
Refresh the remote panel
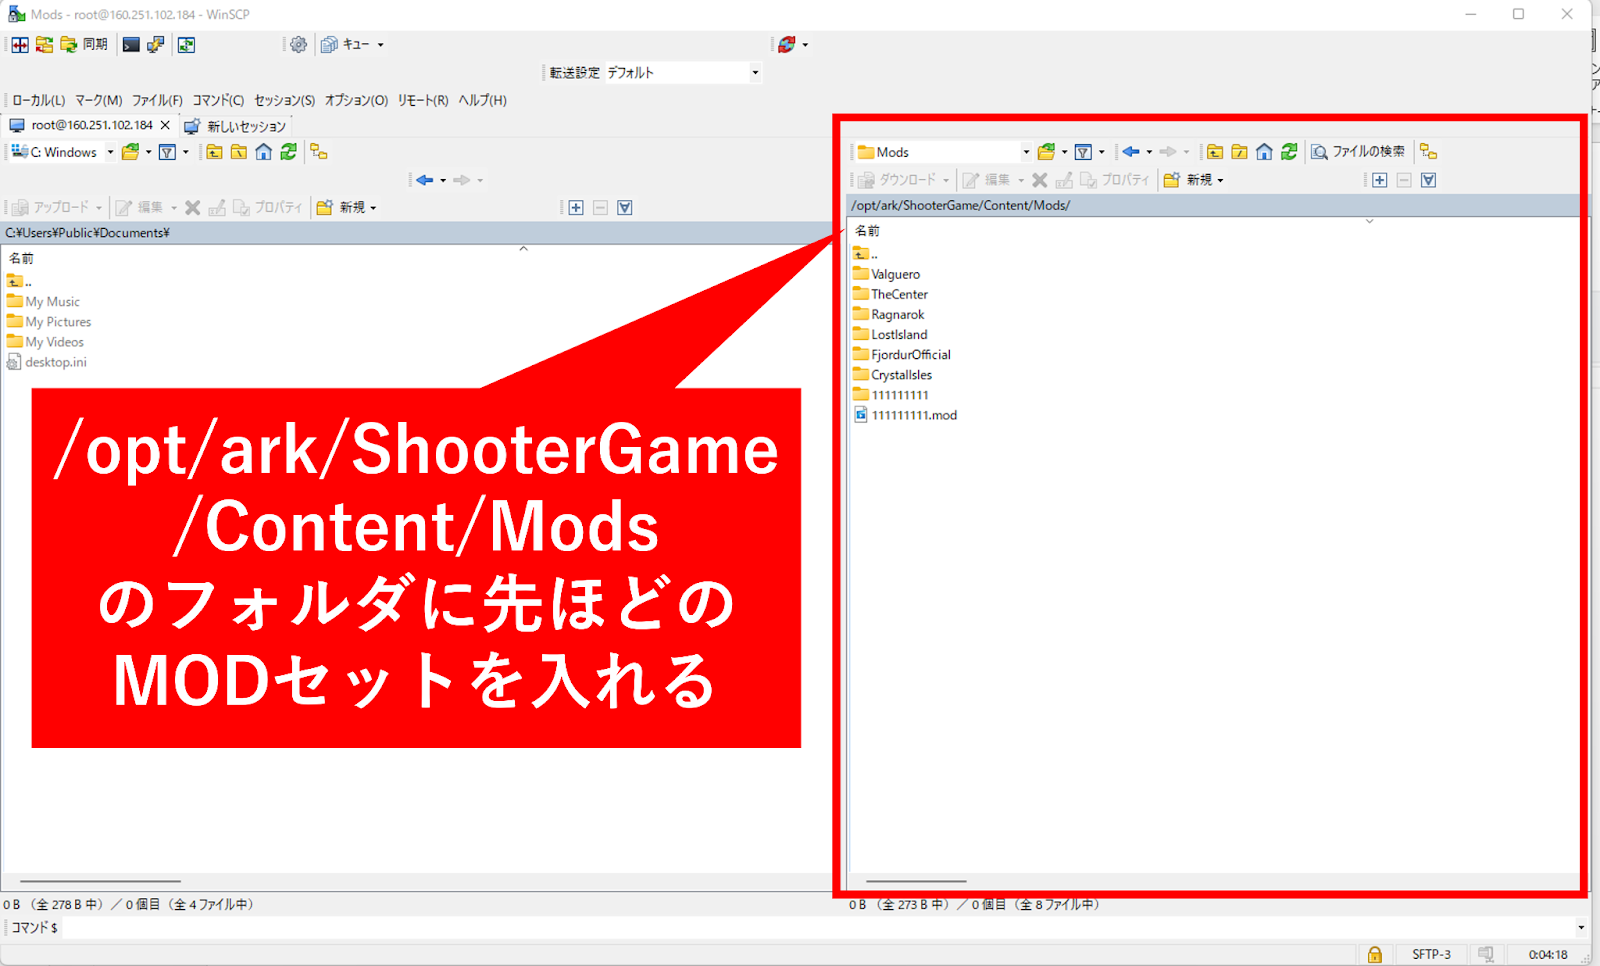[x=1289, y=152]
